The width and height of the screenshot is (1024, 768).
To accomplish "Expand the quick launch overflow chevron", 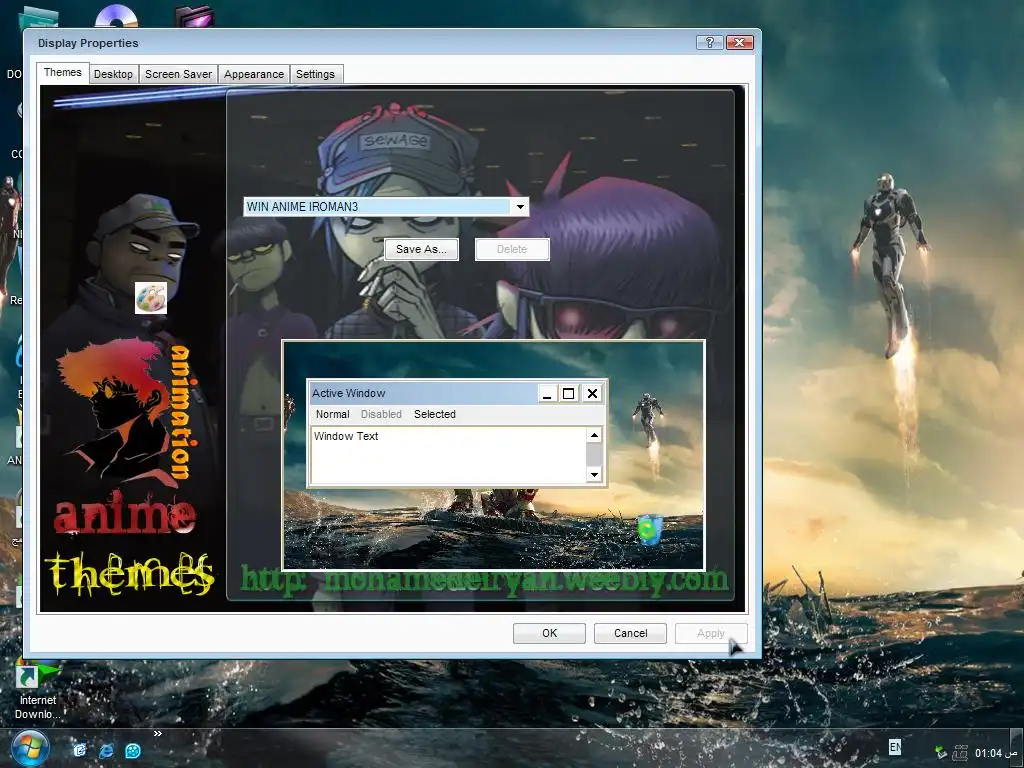I will [157, 733].
